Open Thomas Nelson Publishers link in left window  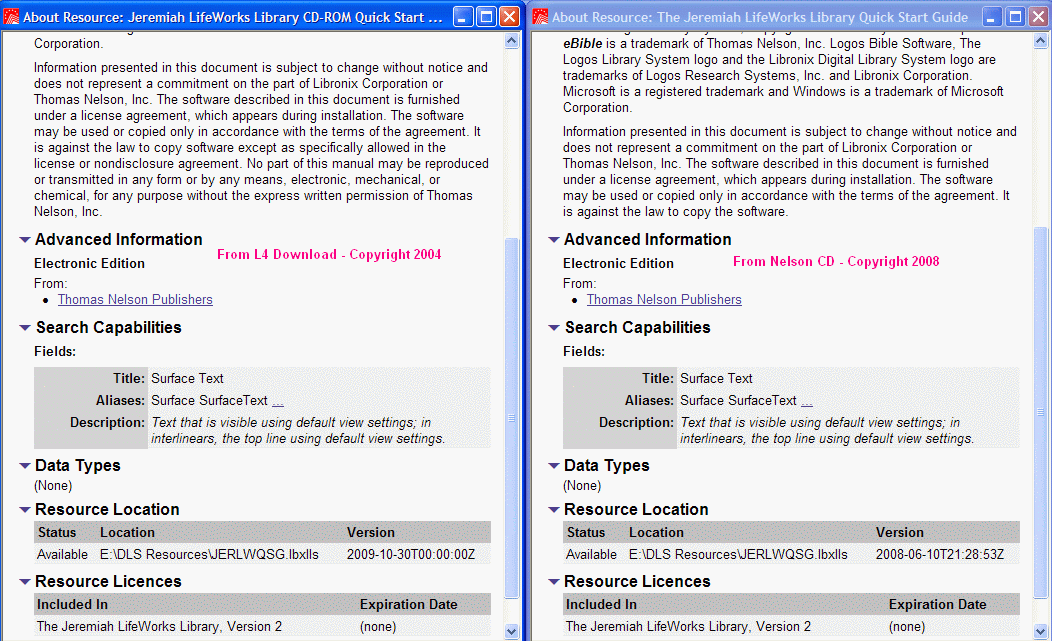[x=135, y=299]
